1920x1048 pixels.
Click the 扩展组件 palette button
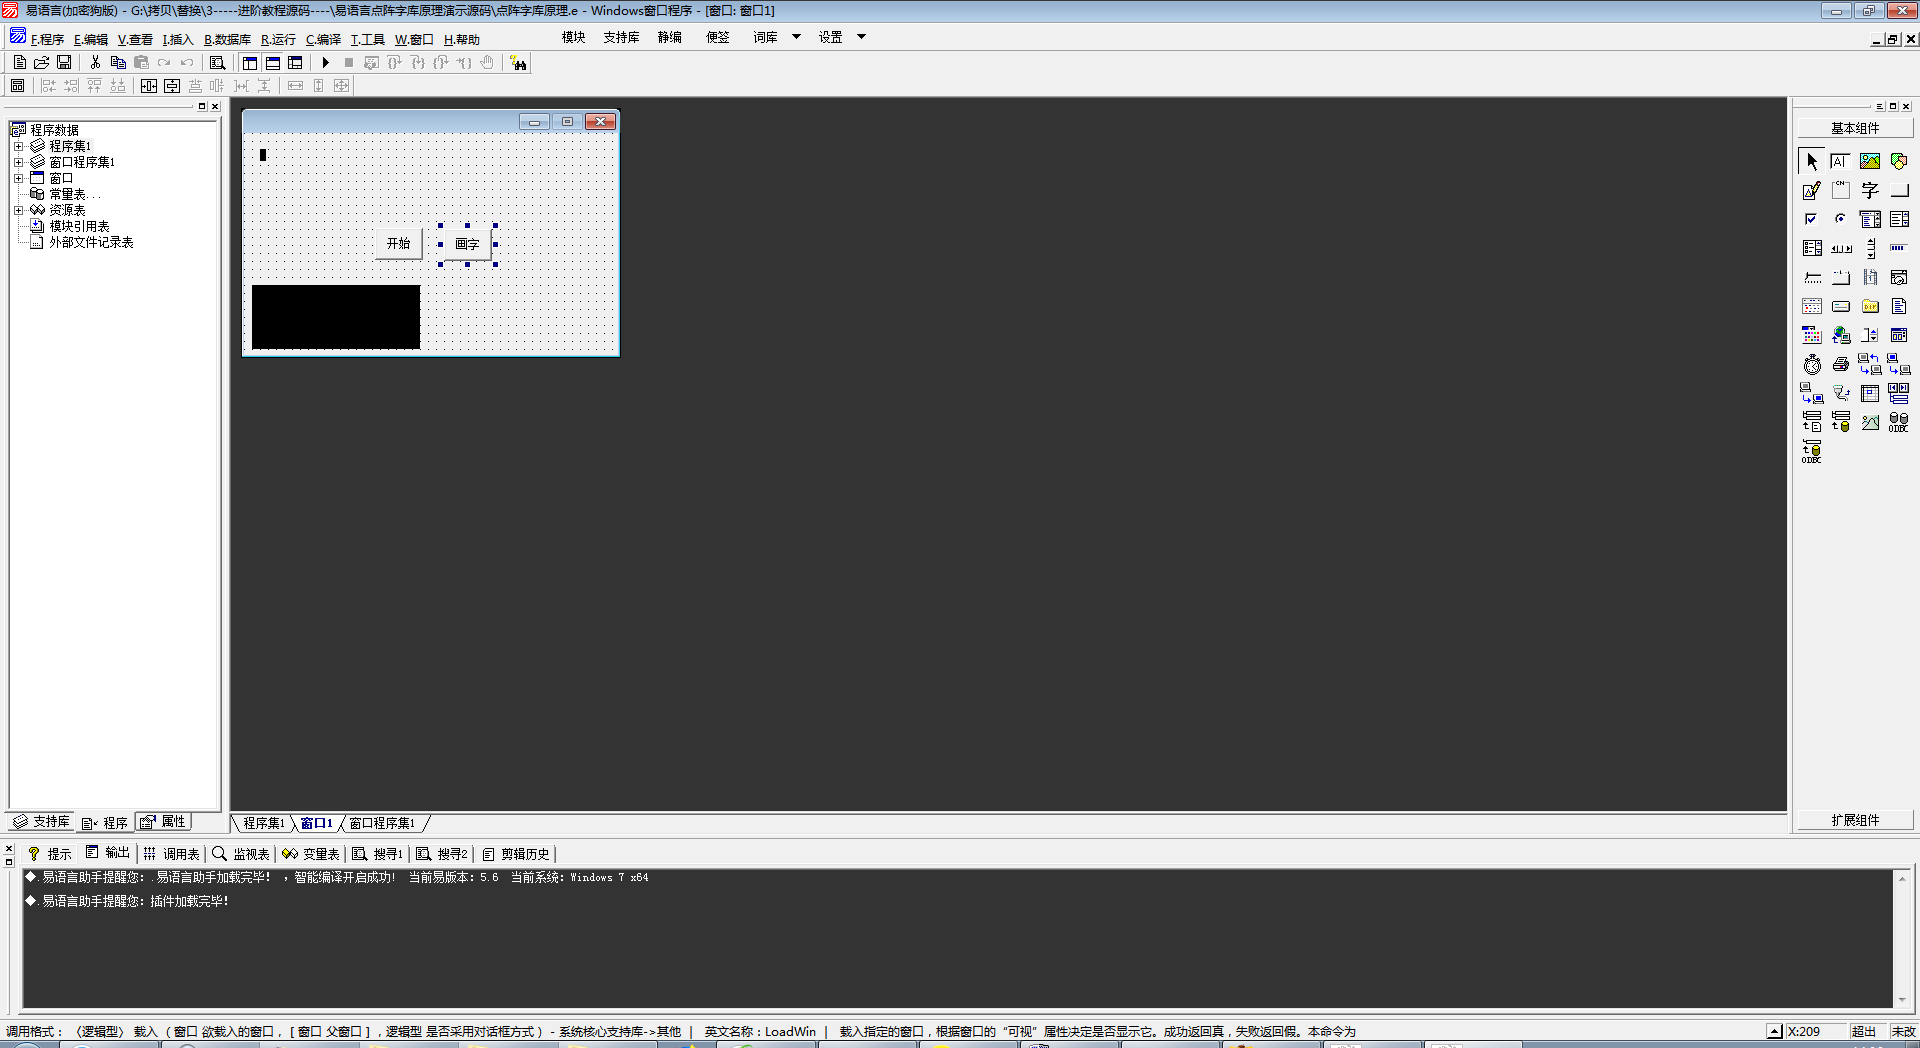[1855, 820]
